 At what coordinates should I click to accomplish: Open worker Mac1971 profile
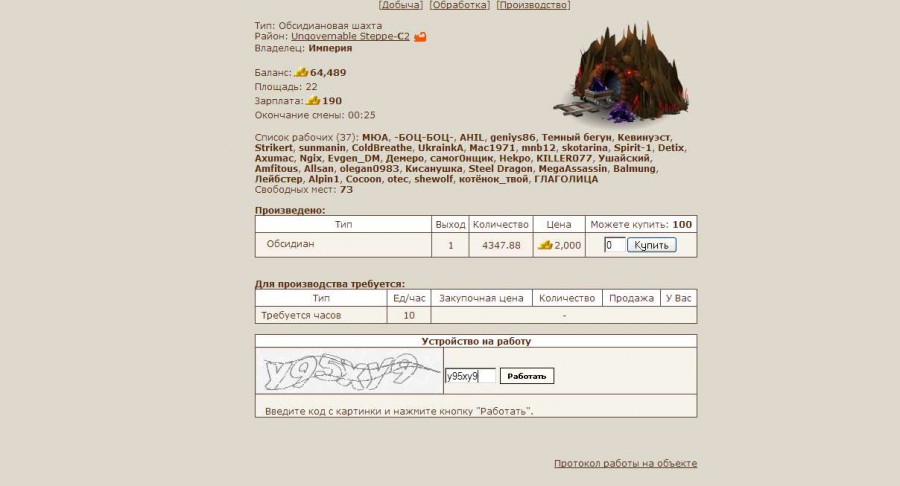492,147
